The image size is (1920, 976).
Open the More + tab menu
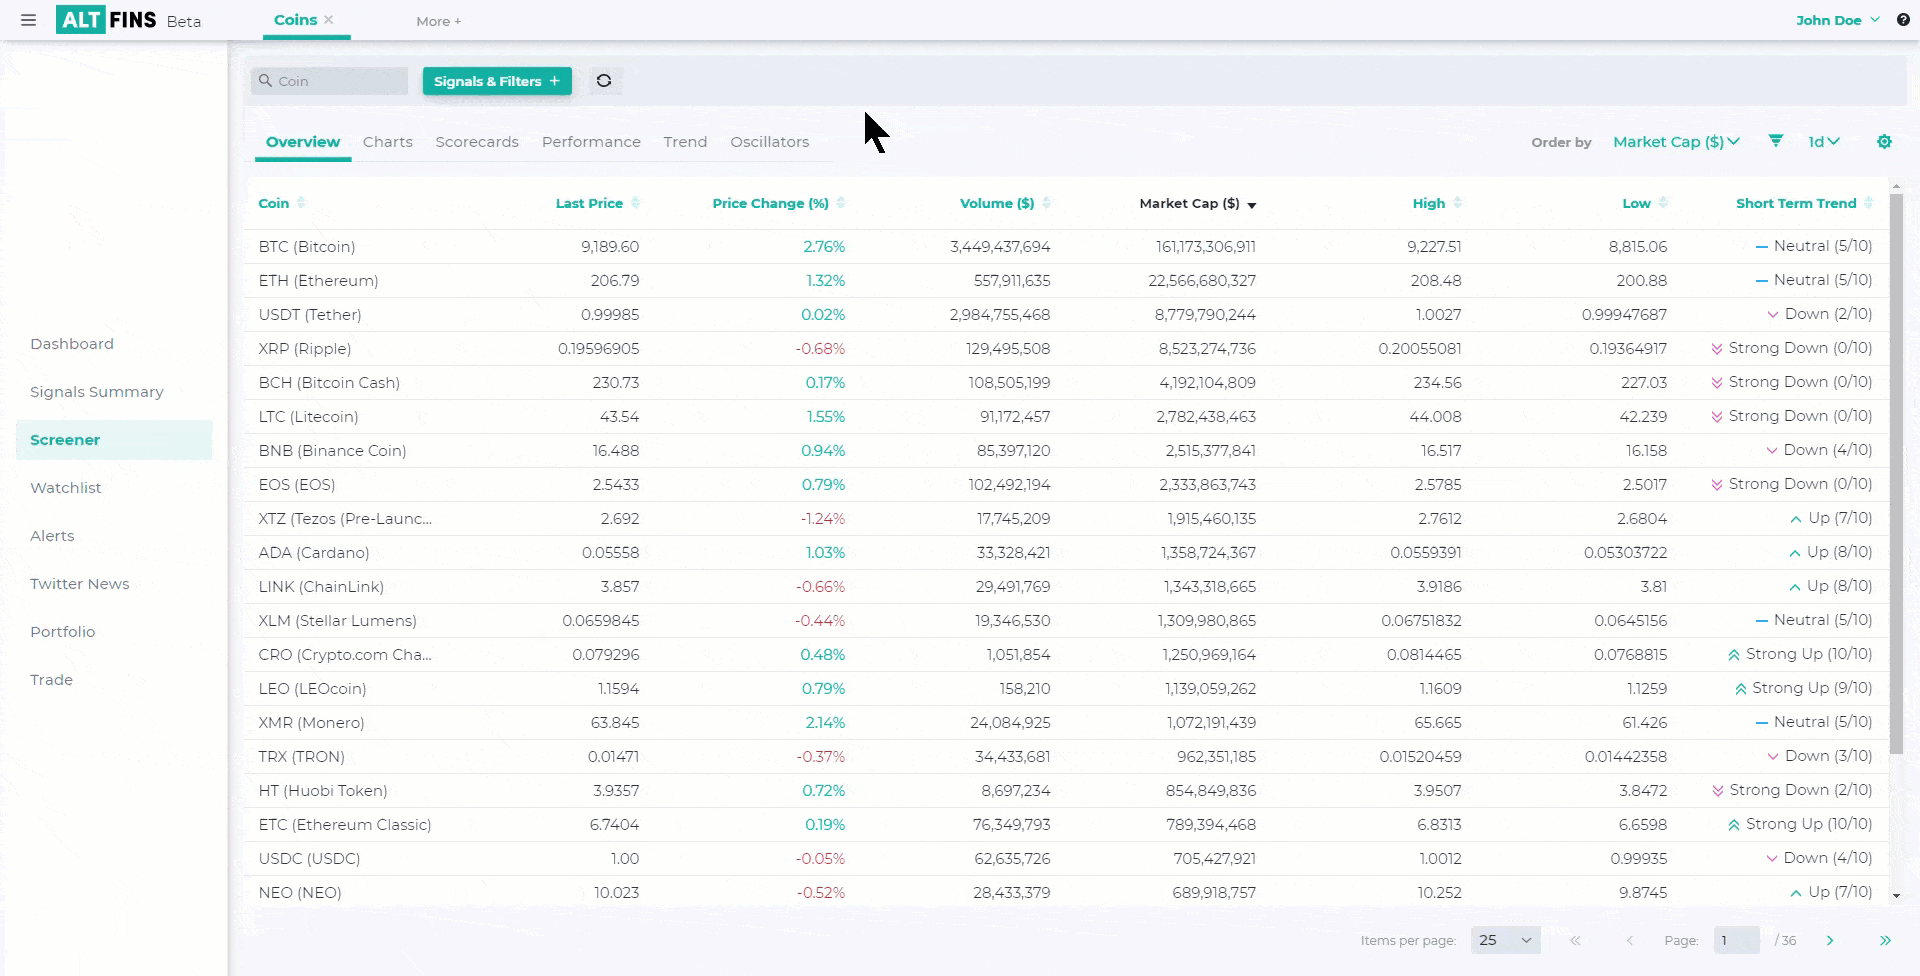click(x=439, y=21)
